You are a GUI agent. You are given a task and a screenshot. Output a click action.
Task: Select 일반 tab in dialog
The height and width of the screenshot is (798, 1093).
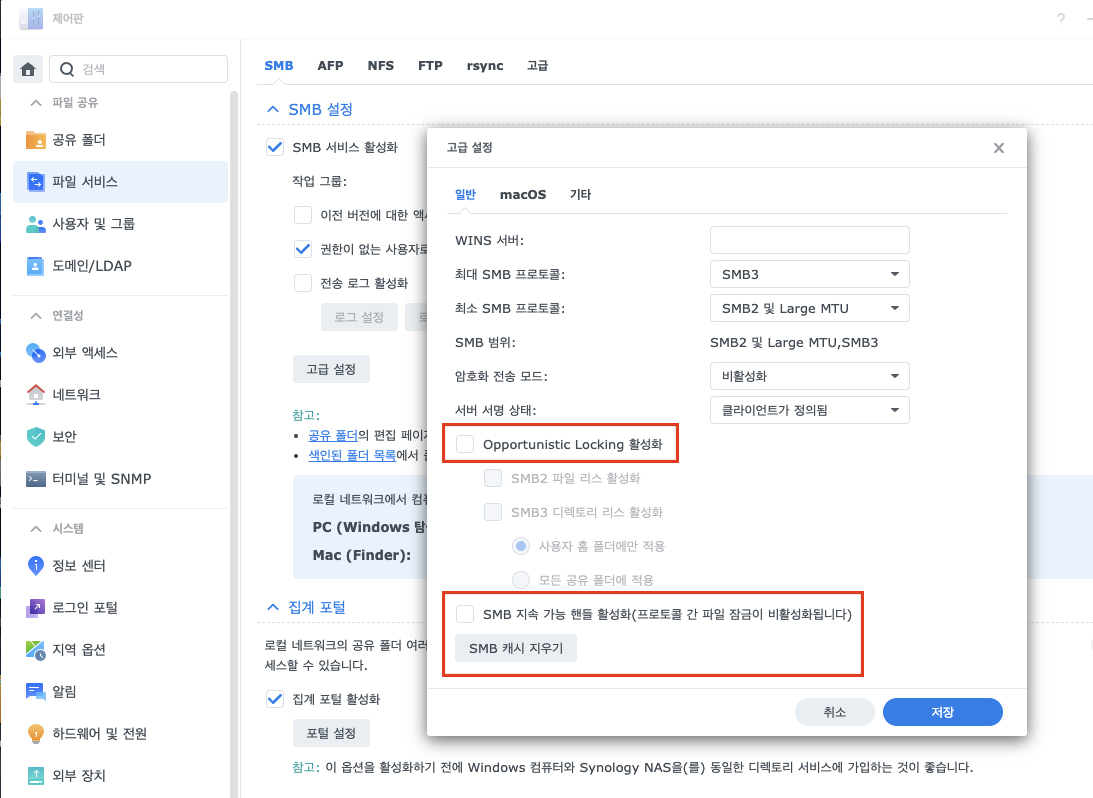[x=466, y=194]
